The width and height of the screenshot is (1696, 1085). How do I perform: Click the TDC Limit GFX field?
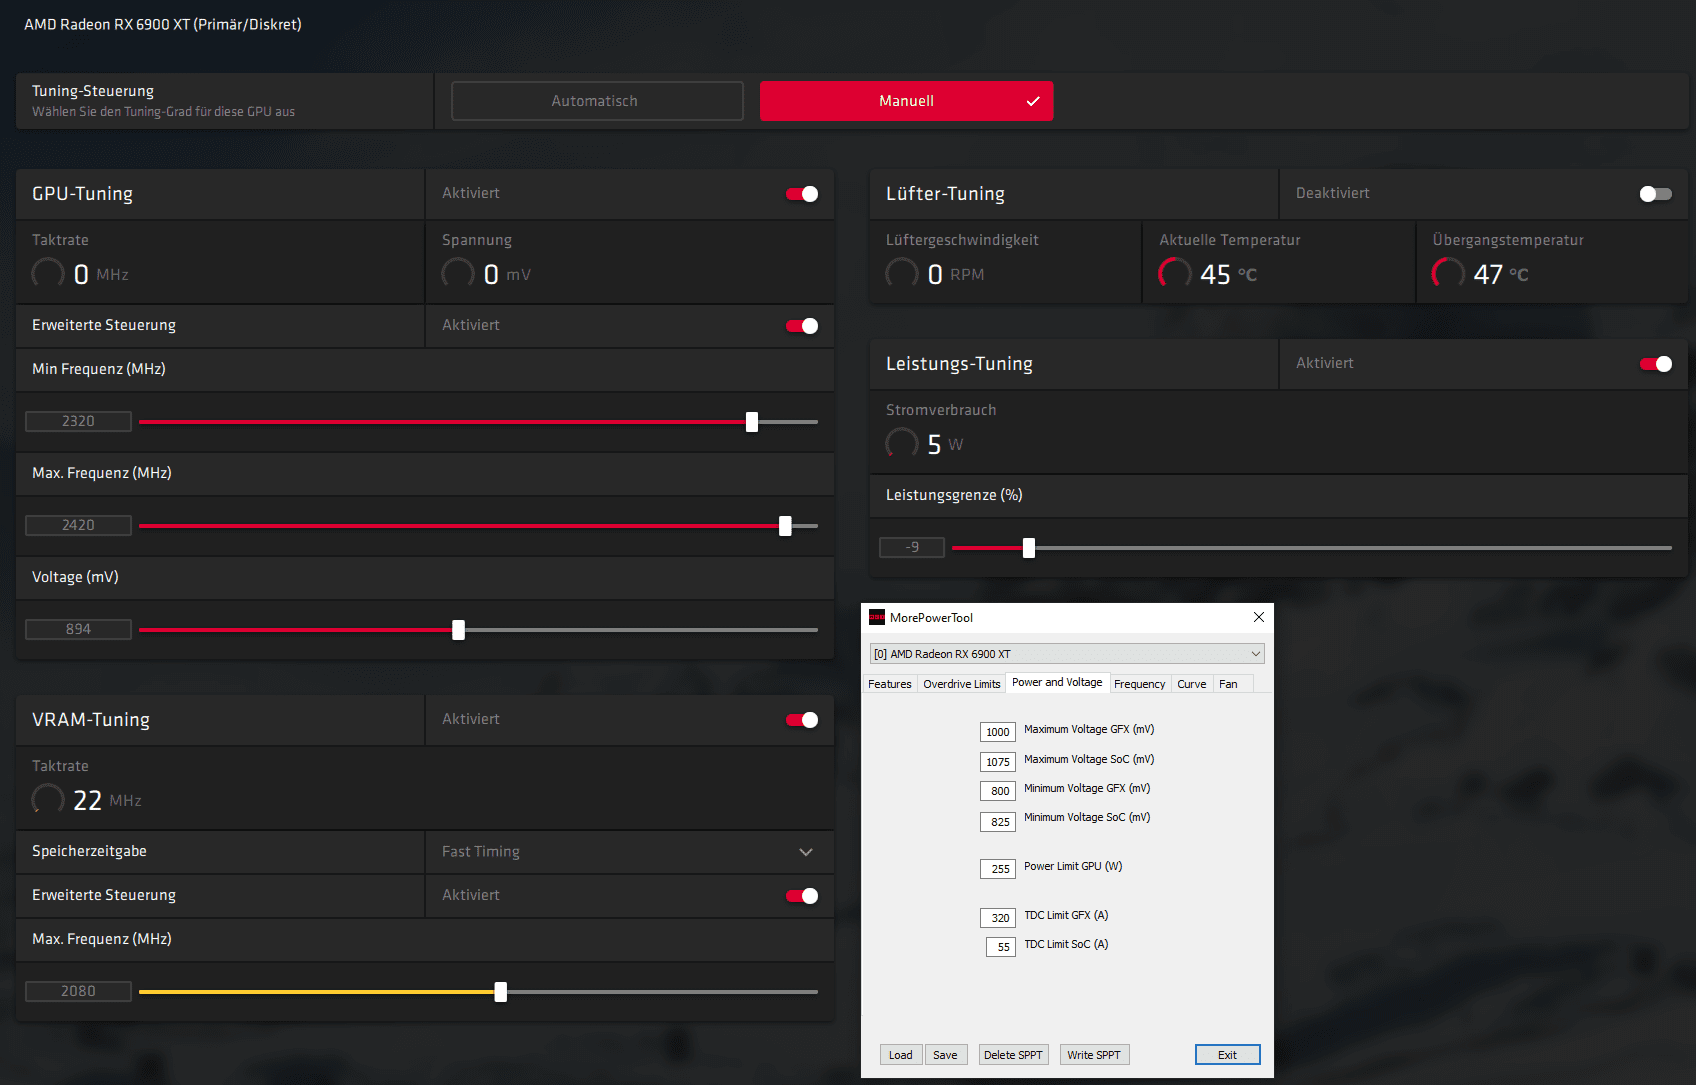click(998, 918)
